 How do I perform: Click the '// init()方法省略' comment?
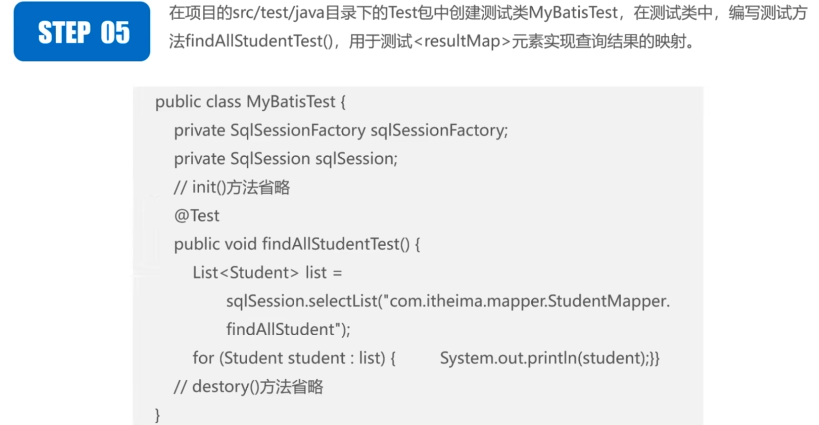click(x=232, y=187)
